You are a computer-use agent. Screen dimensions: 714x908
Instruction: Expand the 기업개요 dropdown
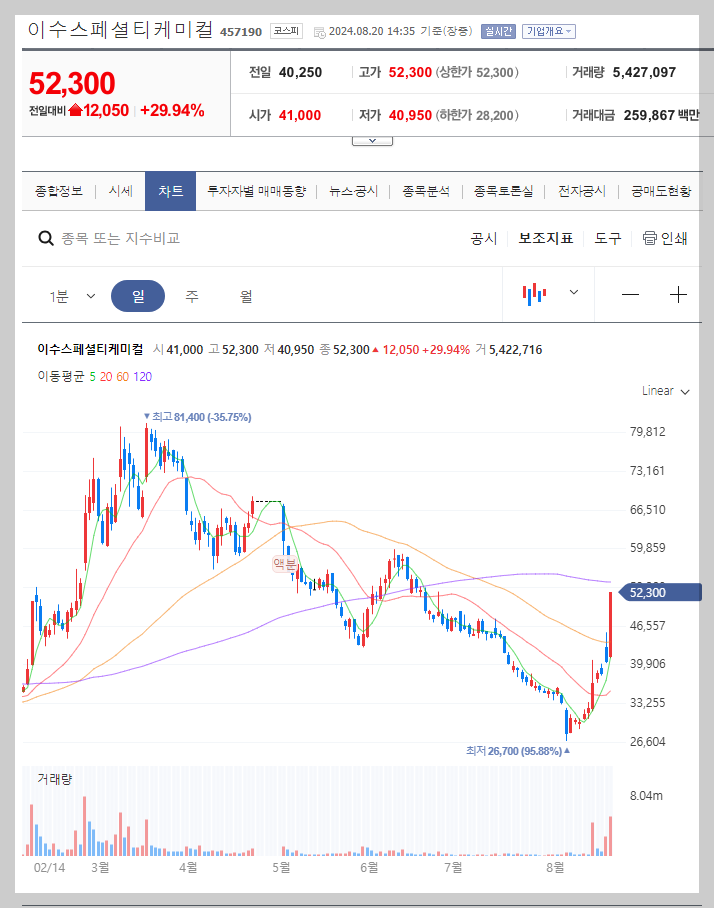(547, 31)
